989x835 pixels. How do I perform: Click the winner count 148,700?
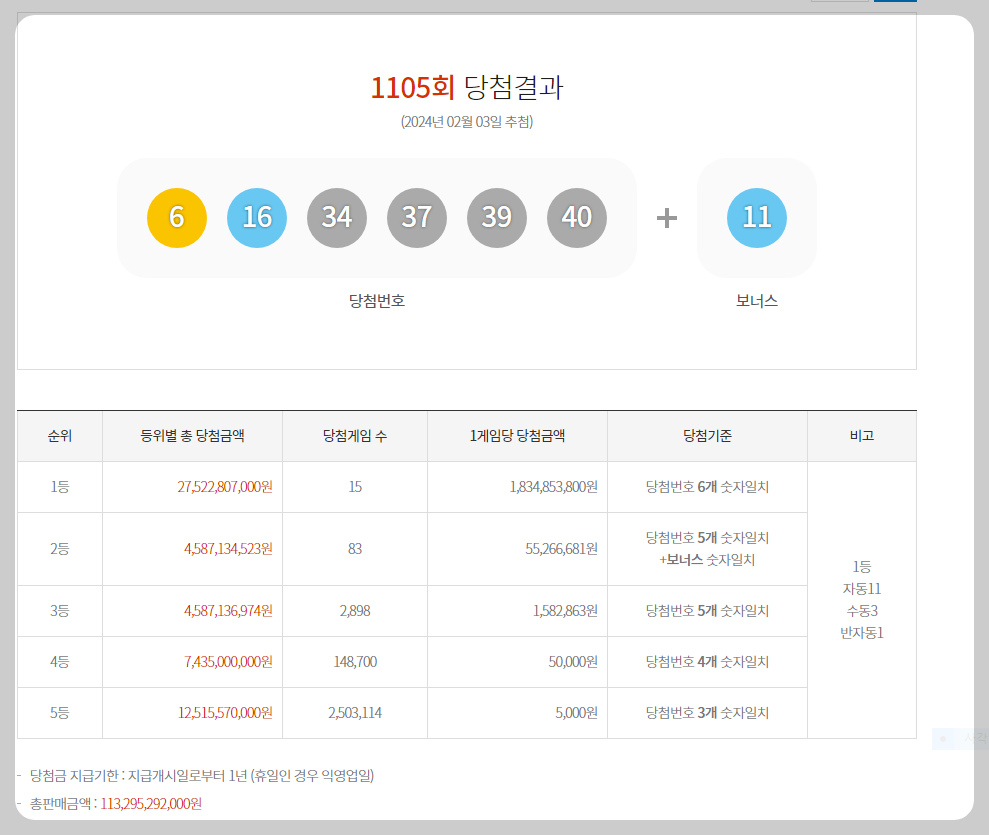(355, 662)
